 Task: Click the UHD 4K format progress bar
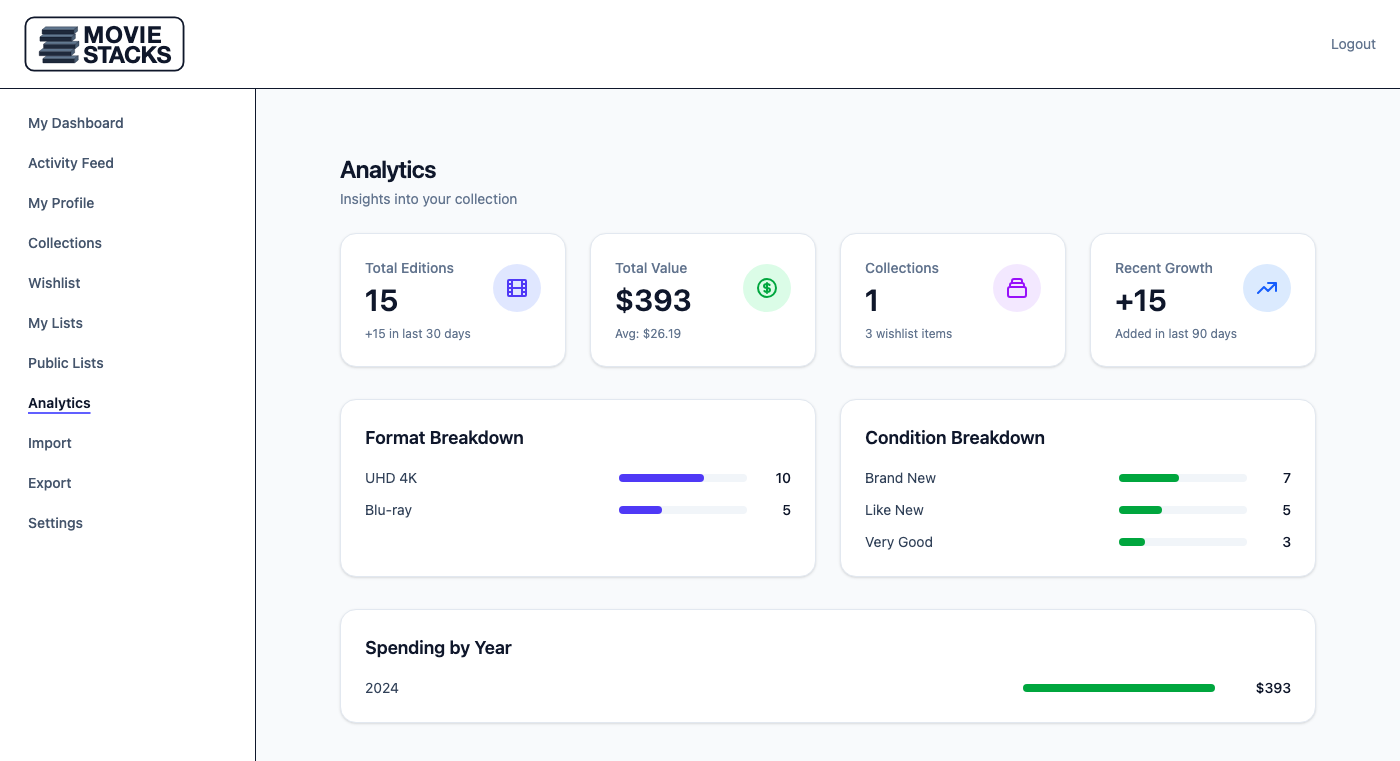point(683,478)
